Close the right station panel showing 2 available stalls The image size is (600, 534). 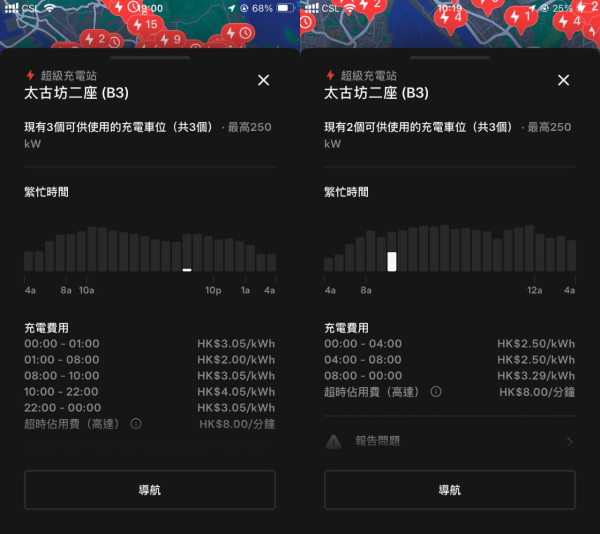coord(563,80)
